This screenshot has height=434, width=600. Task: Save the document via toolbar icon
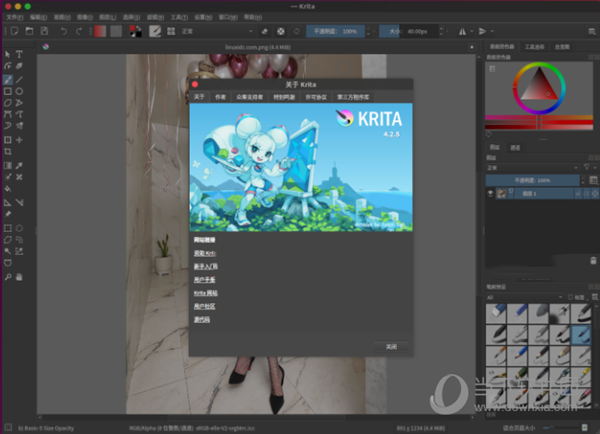44,31
